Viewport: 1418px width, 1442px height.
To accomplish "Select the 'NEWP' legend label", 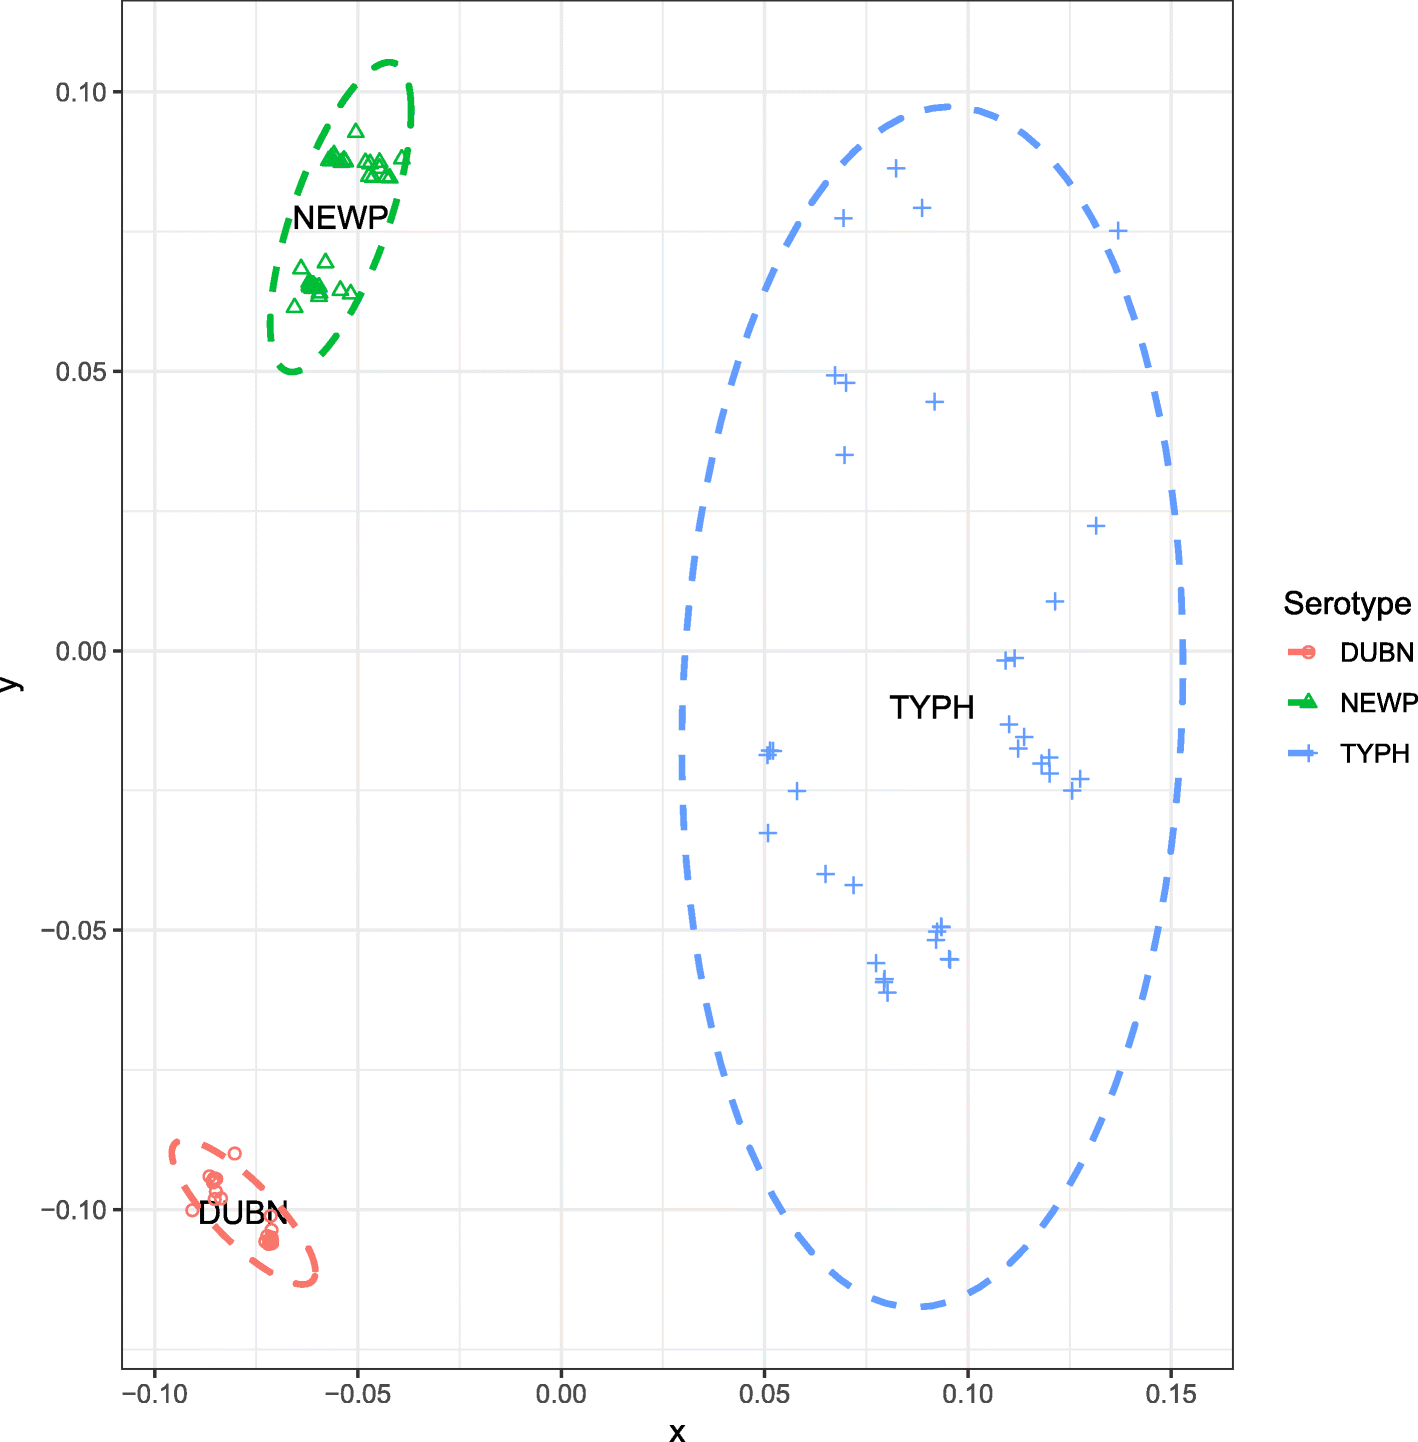I will (1378, 703).
